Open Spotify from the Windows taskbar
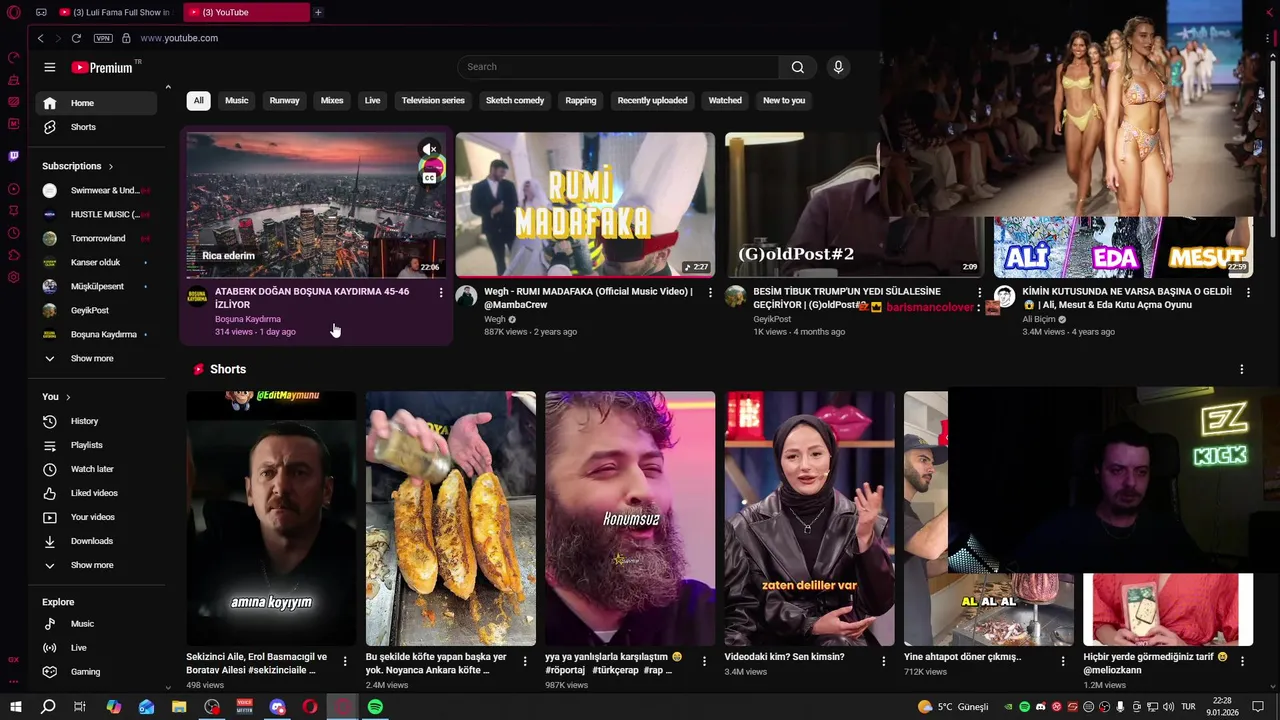Viewport: 1280px width, 720px height. click(375, 707)
